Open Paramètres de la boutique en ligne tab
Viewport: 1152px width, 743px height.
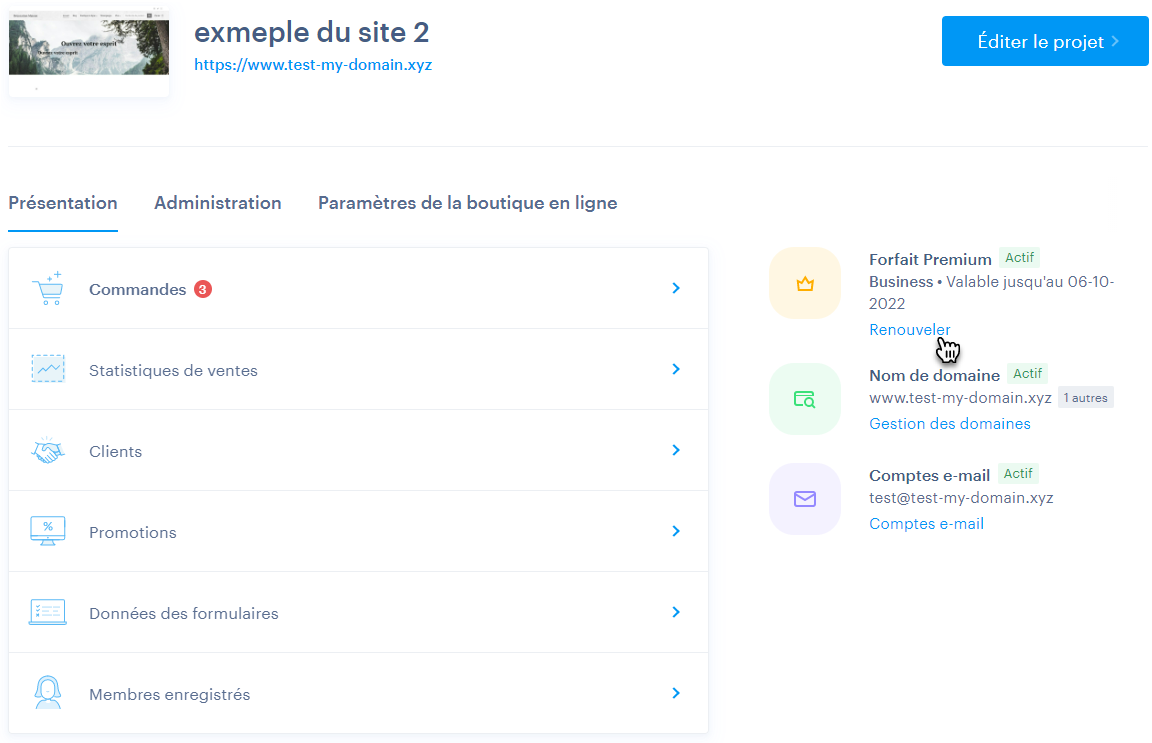[467, 203]
